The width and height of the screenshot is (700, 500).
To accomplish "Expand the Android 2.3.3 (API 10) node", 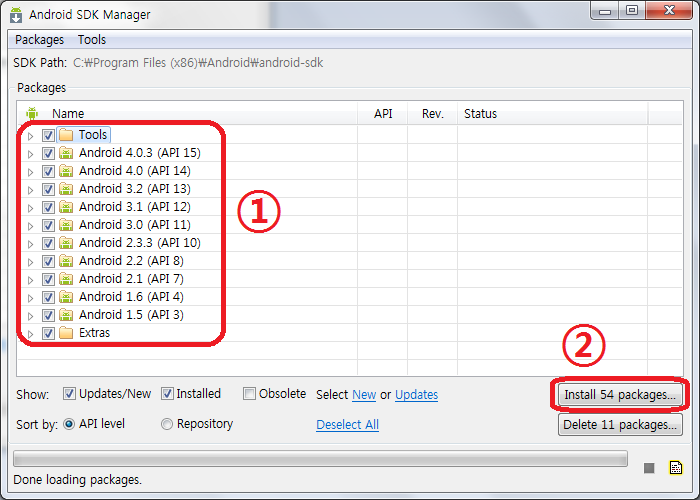I will coord(30,244).
